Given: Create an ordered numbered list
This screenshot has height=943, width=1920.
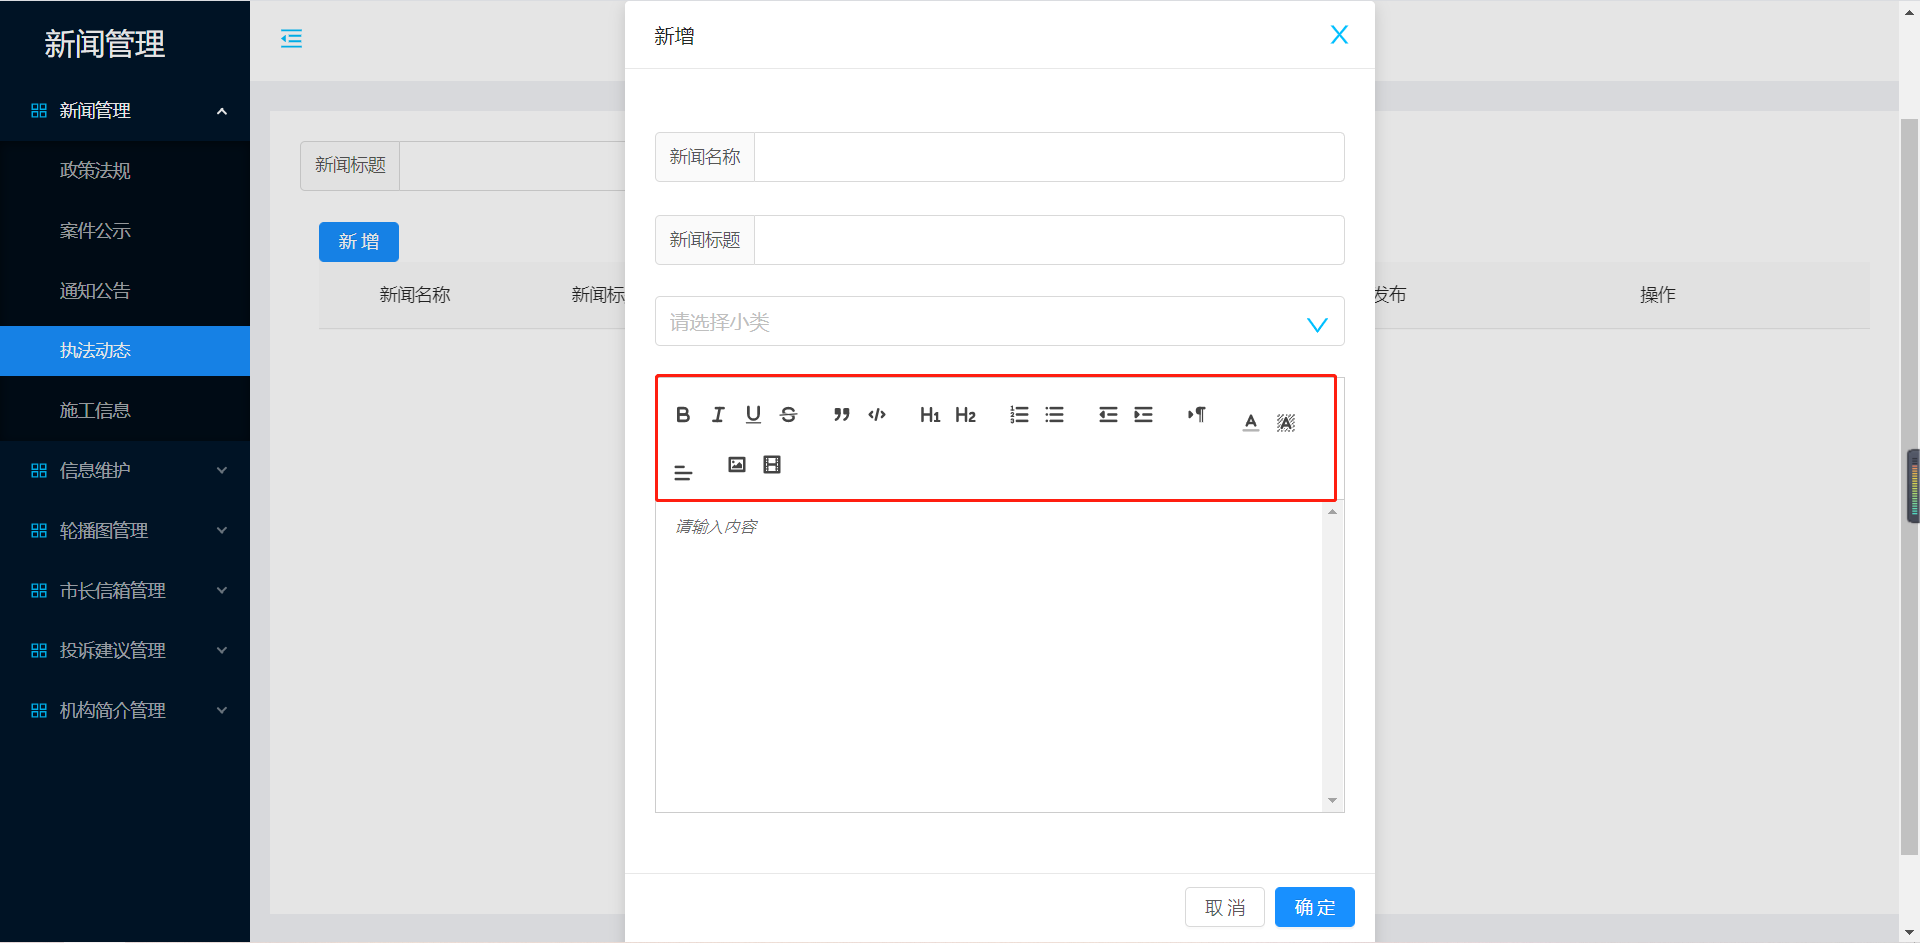Looking at the screenshot, I should [1019, 415].
